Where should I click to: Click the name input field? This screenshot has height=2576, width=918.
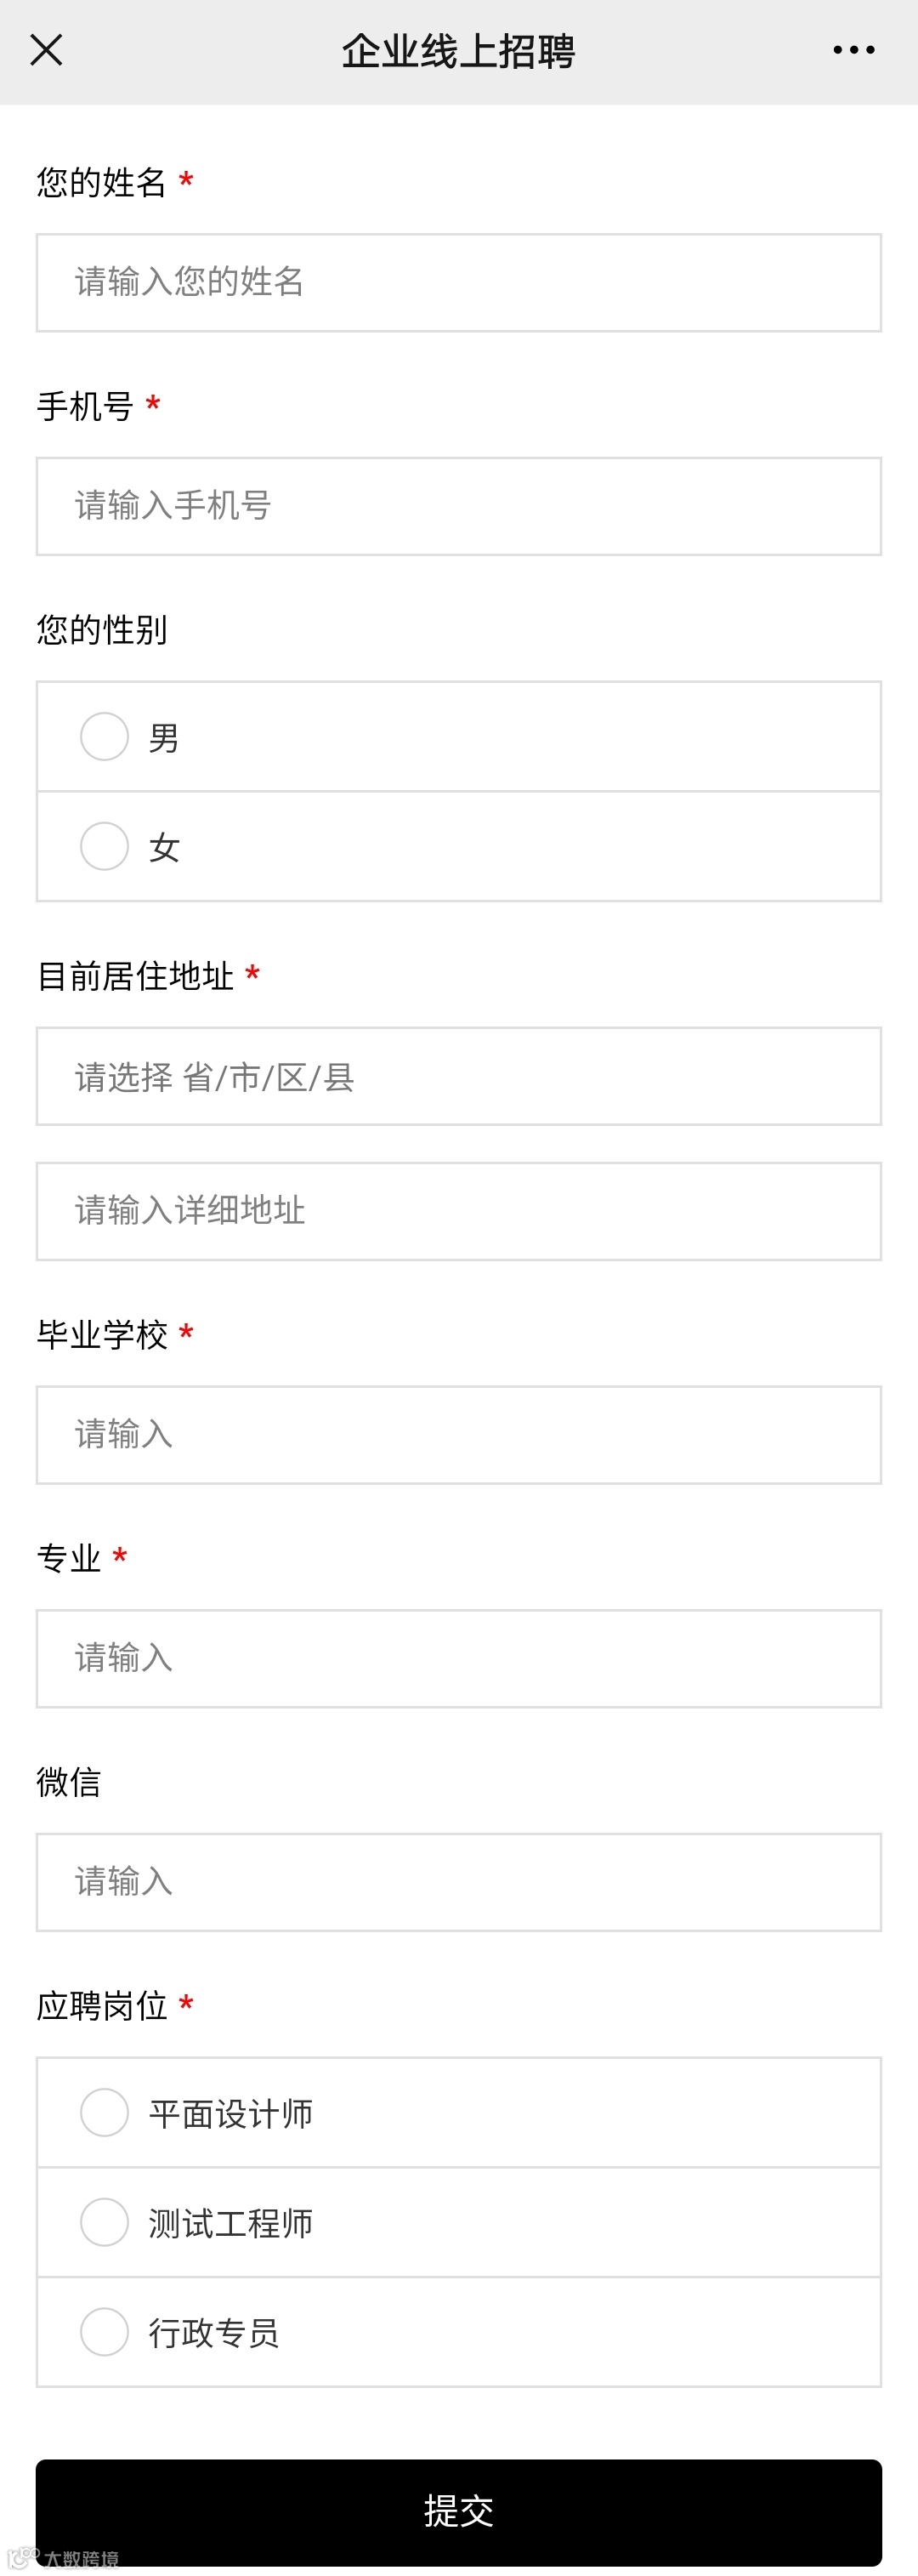coord(459,283)
